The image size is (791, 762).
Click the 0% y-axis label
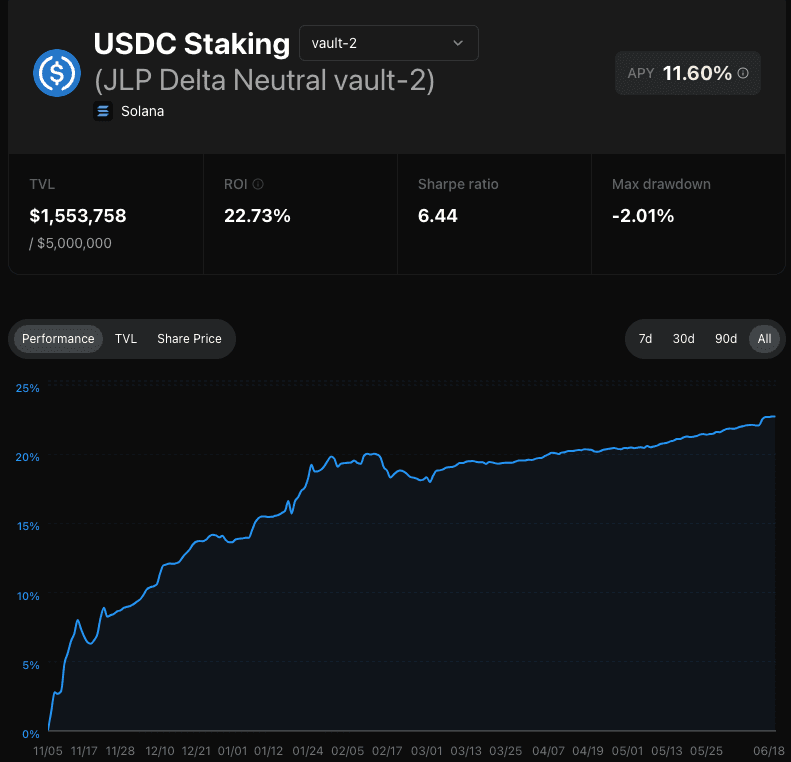[31, 734]
